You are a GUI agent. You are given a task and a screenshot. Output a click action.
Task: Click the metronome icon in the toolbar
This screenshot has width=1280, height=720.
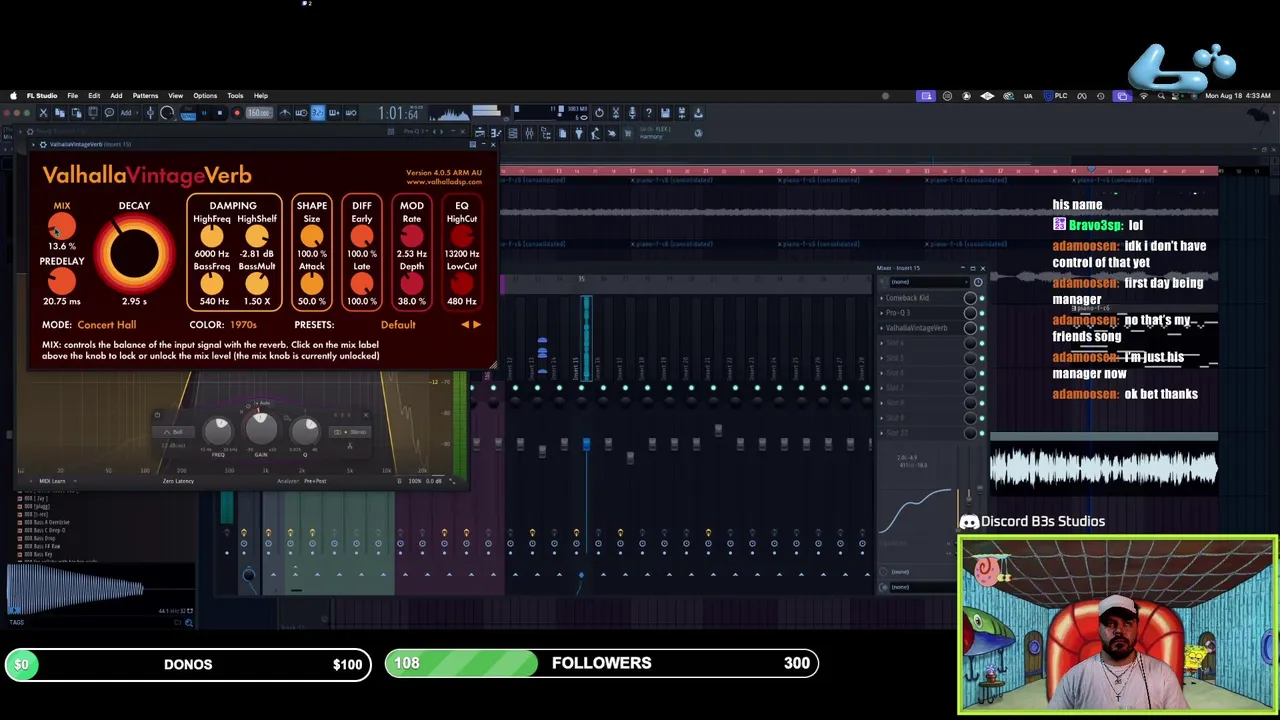pyautogui.click(x=285, y=113)
